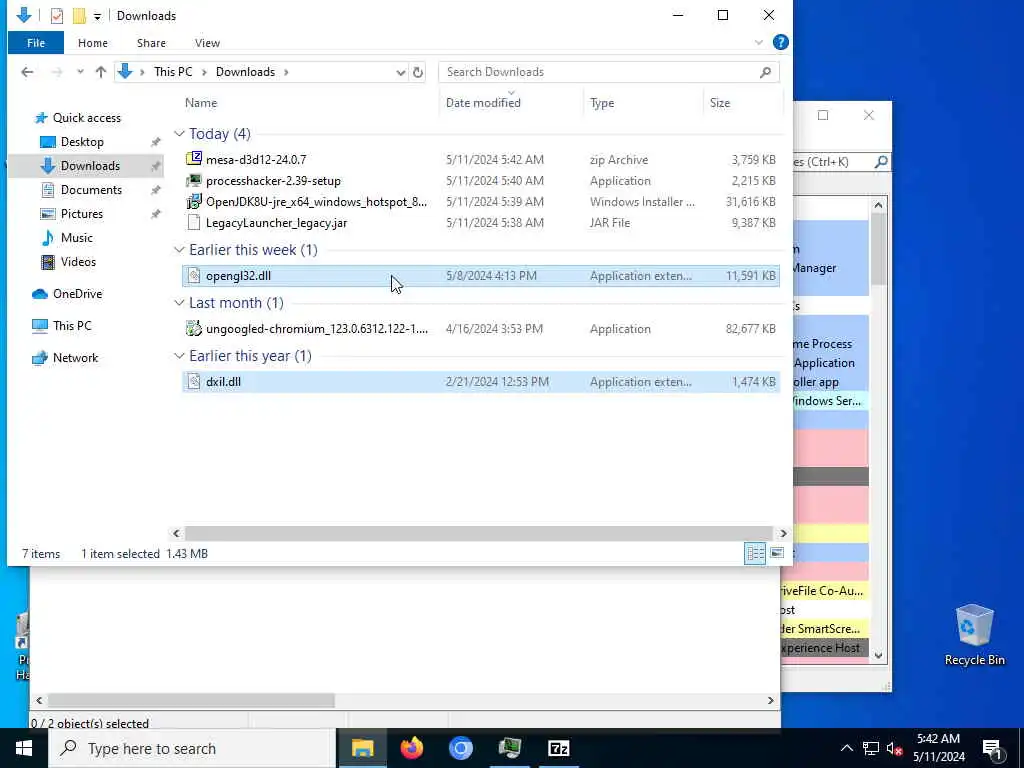Click New folder icon in title bar

[79, 16]
